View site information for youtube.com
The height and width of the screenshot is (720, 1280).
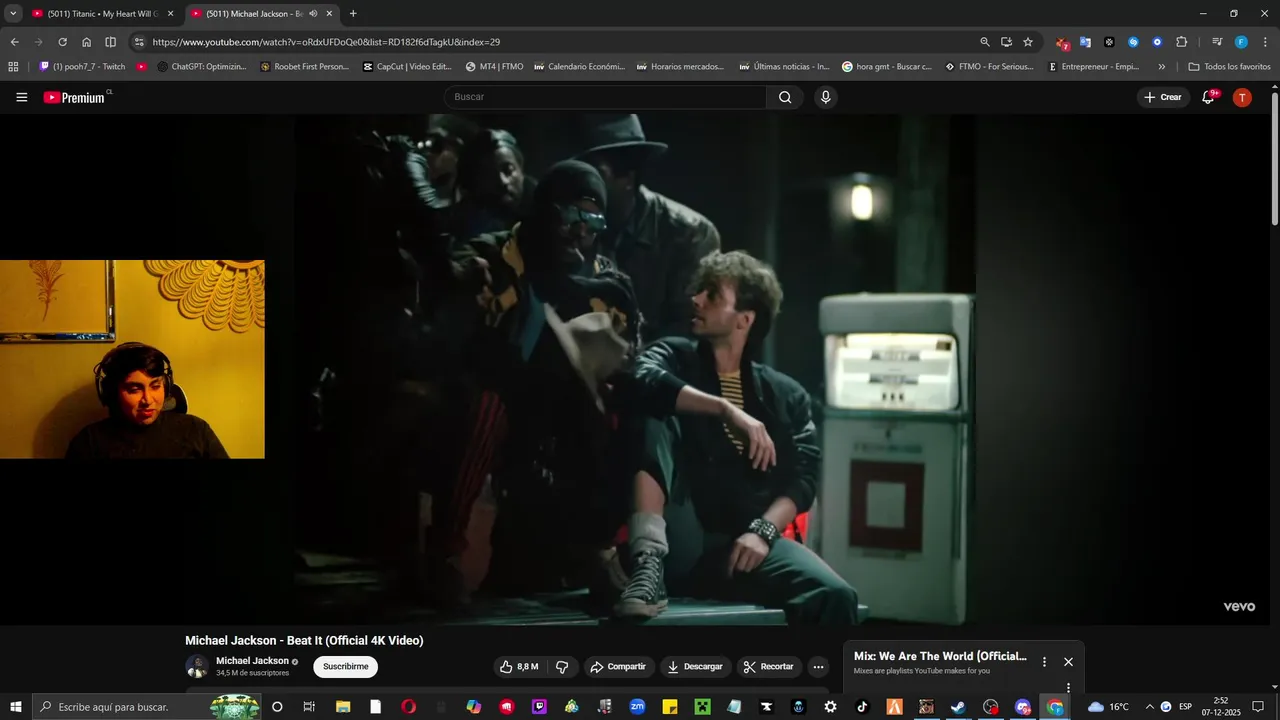[x=139, y=42]
